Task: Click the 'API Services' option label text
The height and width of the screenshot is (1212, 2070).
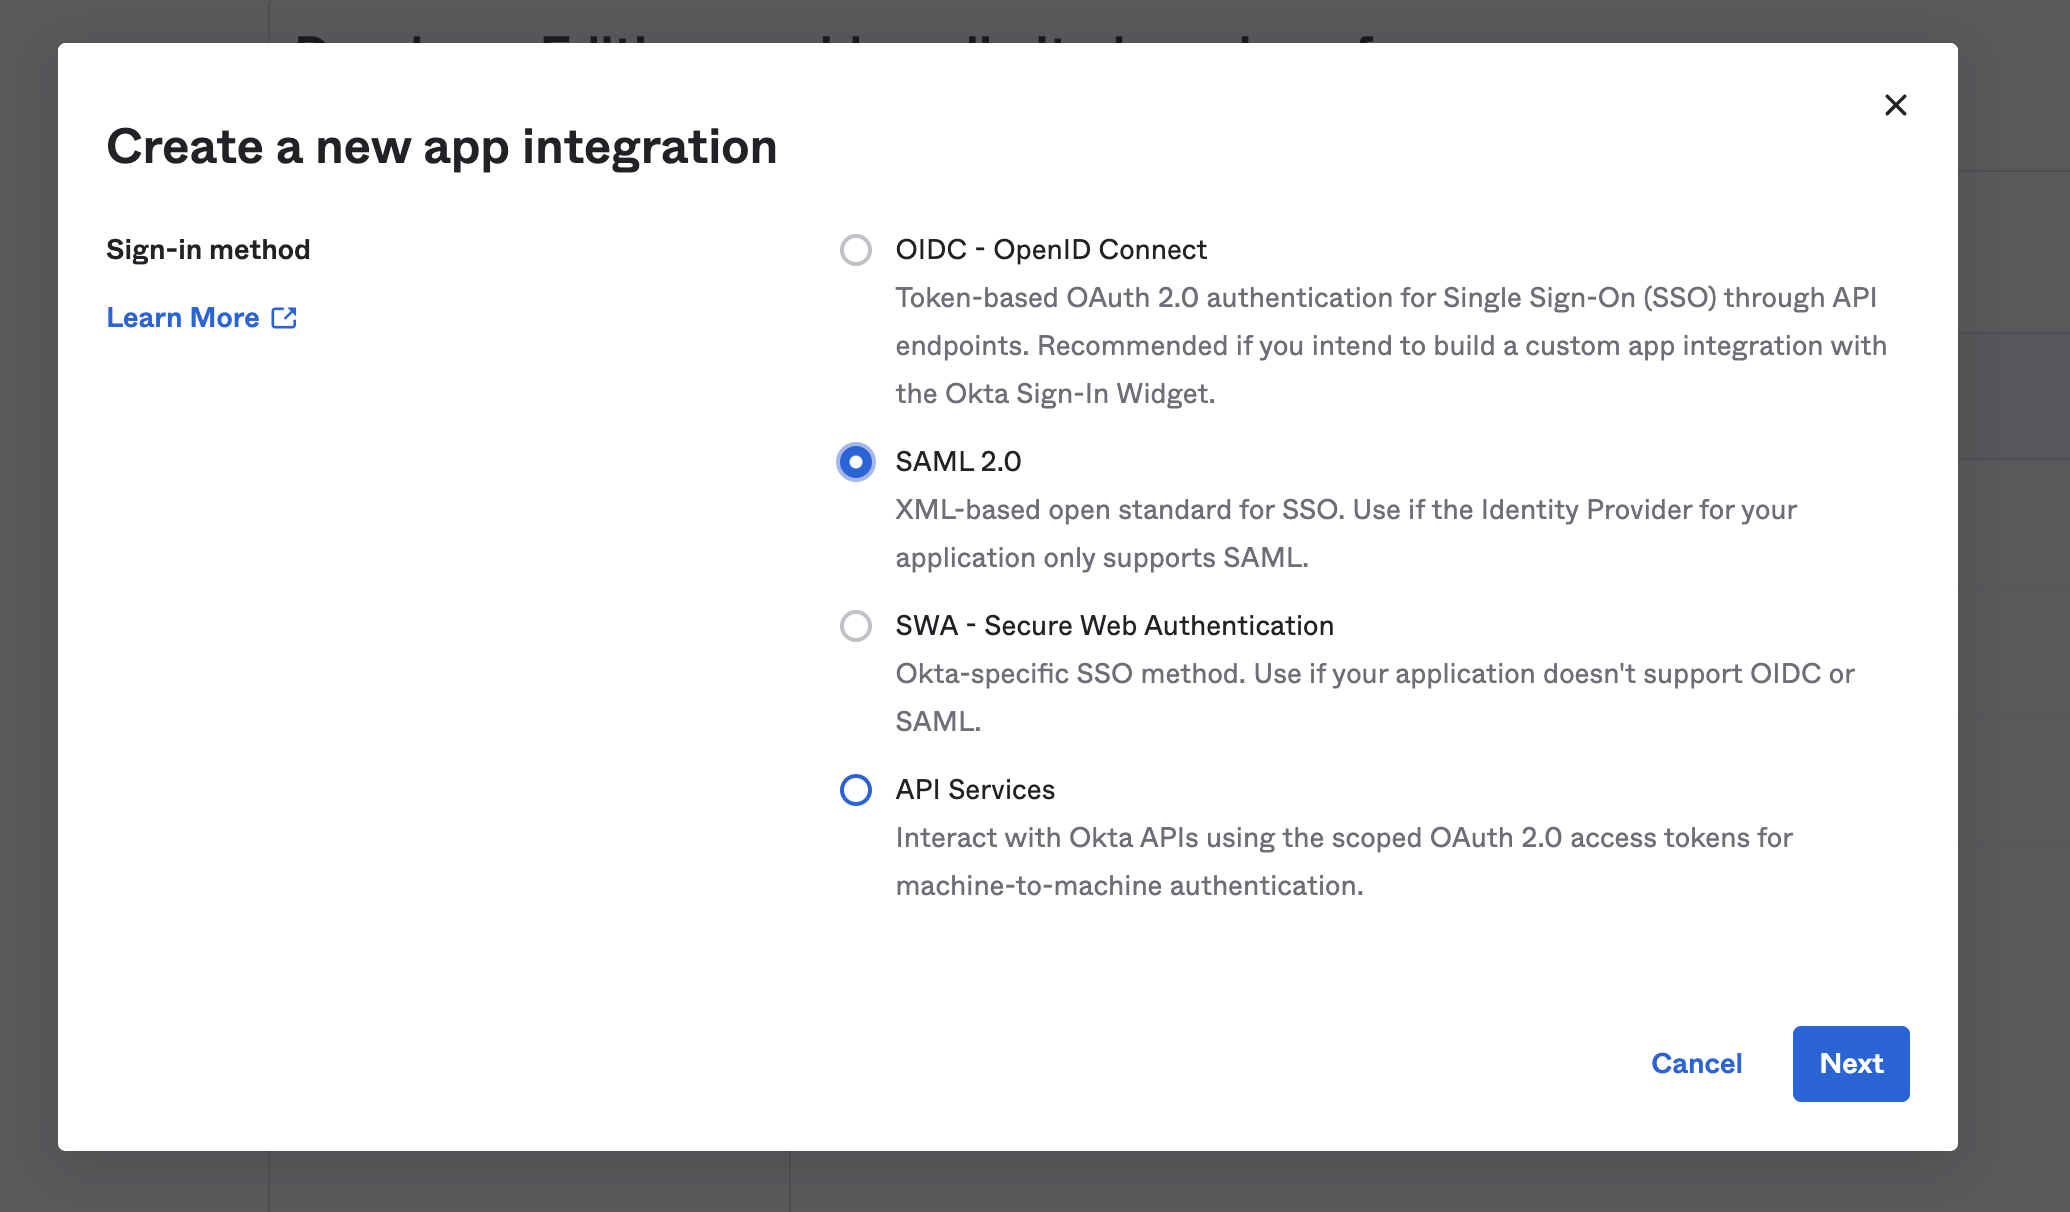Action: pos(975,790)
